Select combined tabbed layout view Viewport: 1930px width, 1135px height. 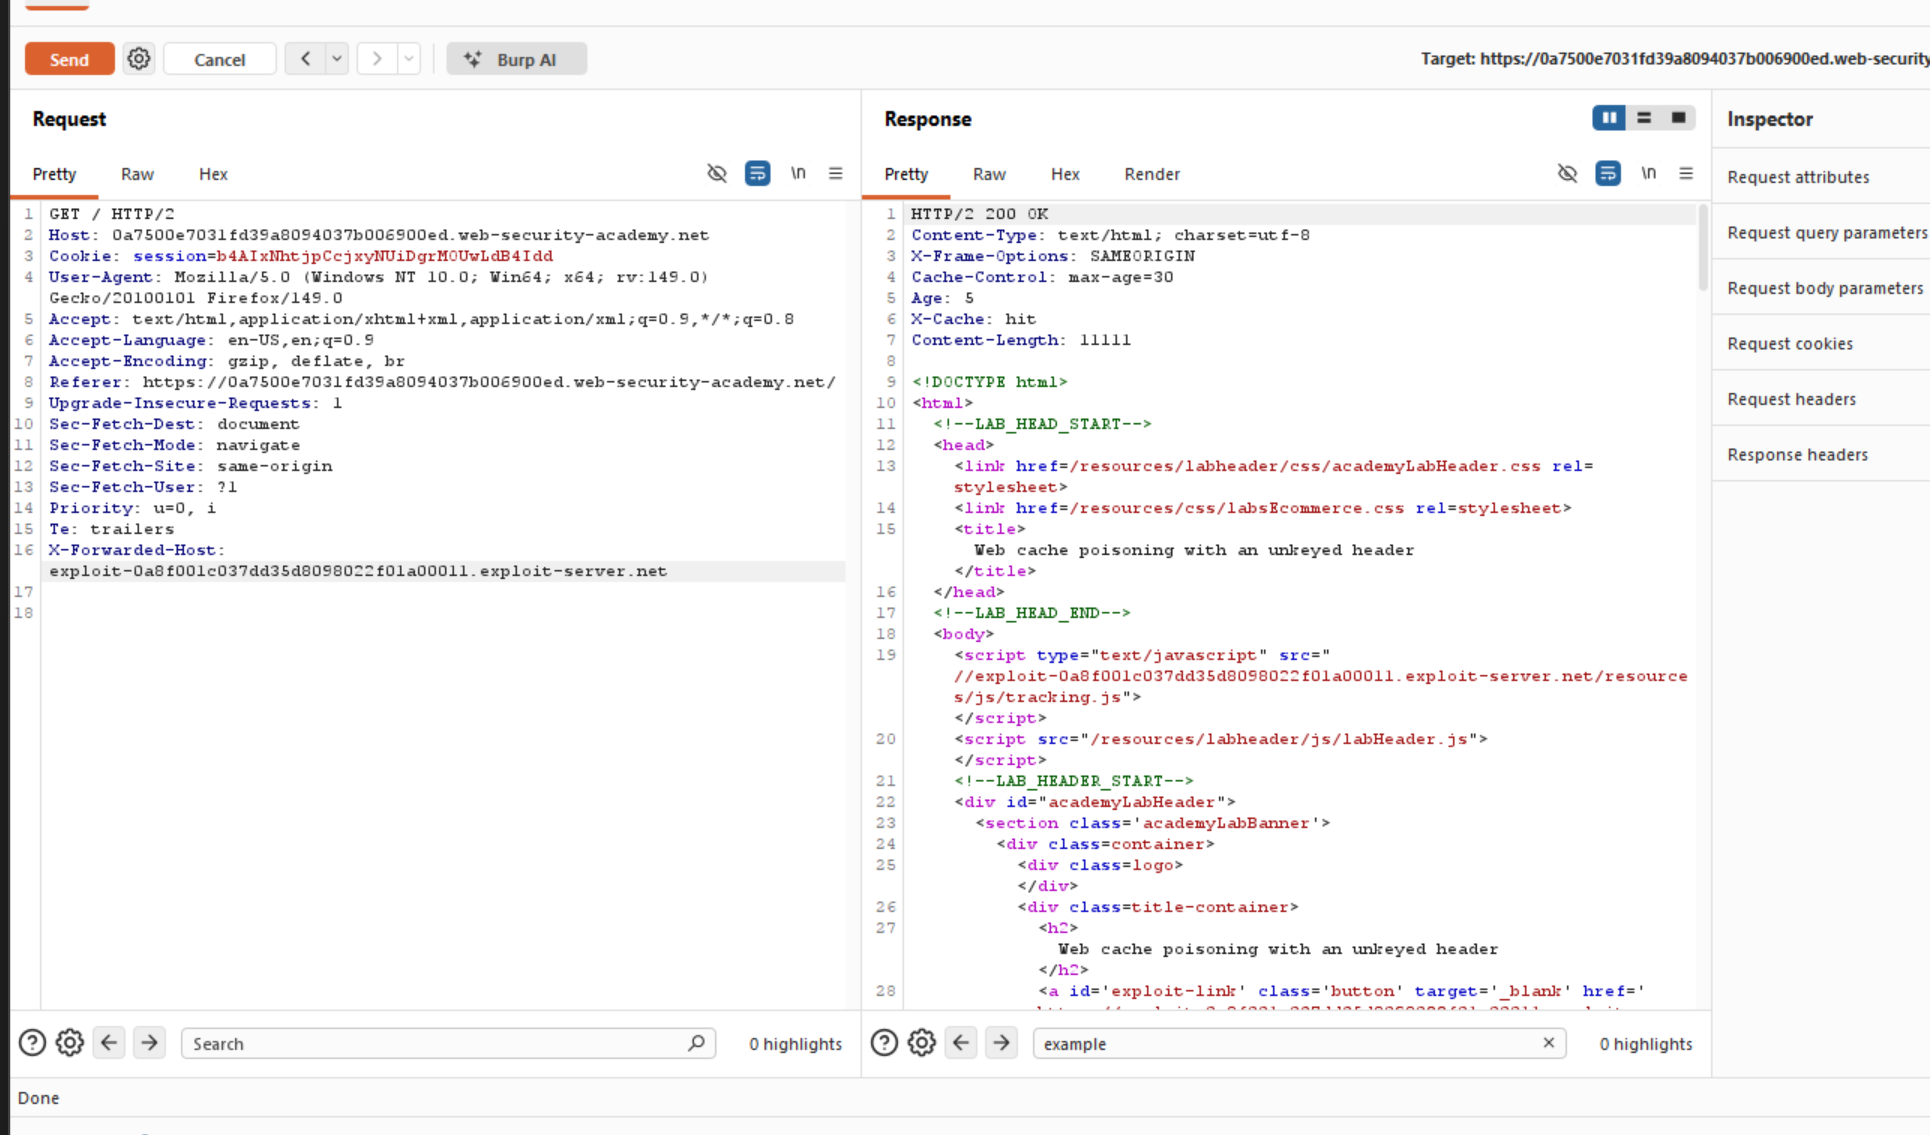tap(1679, 118)
